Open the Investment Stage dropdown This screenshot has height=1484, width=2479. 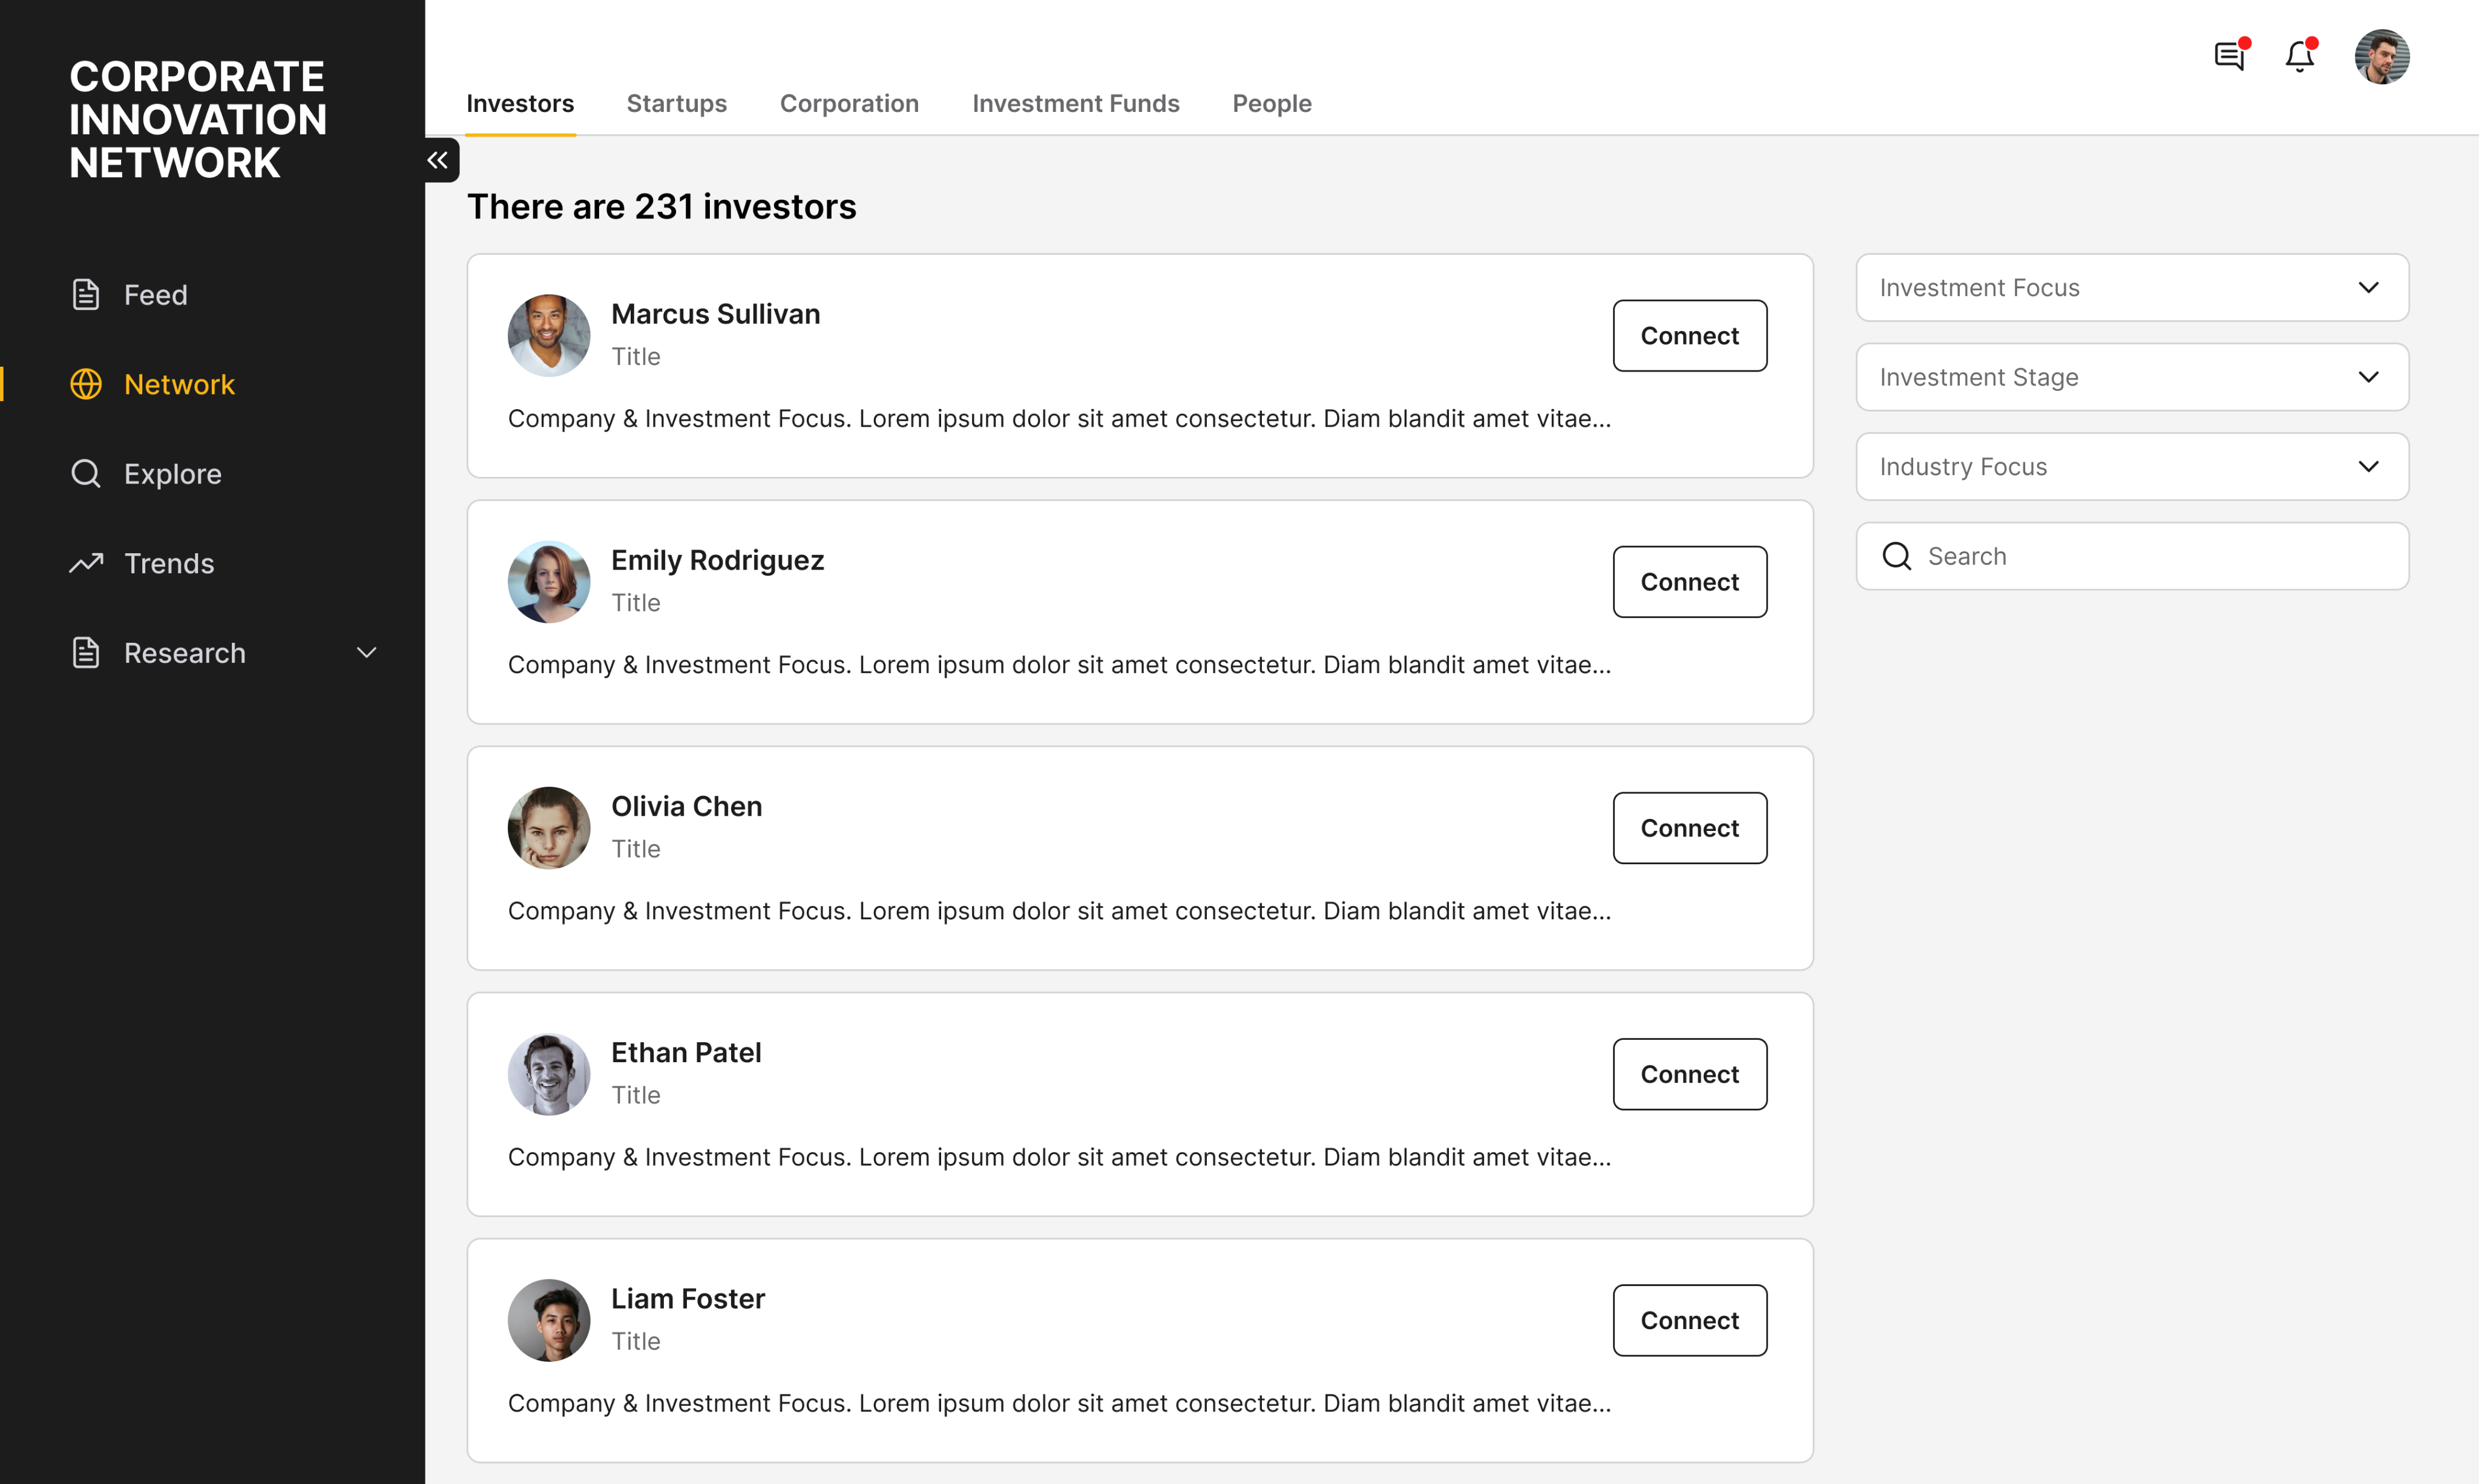[x=2131, y=377]
